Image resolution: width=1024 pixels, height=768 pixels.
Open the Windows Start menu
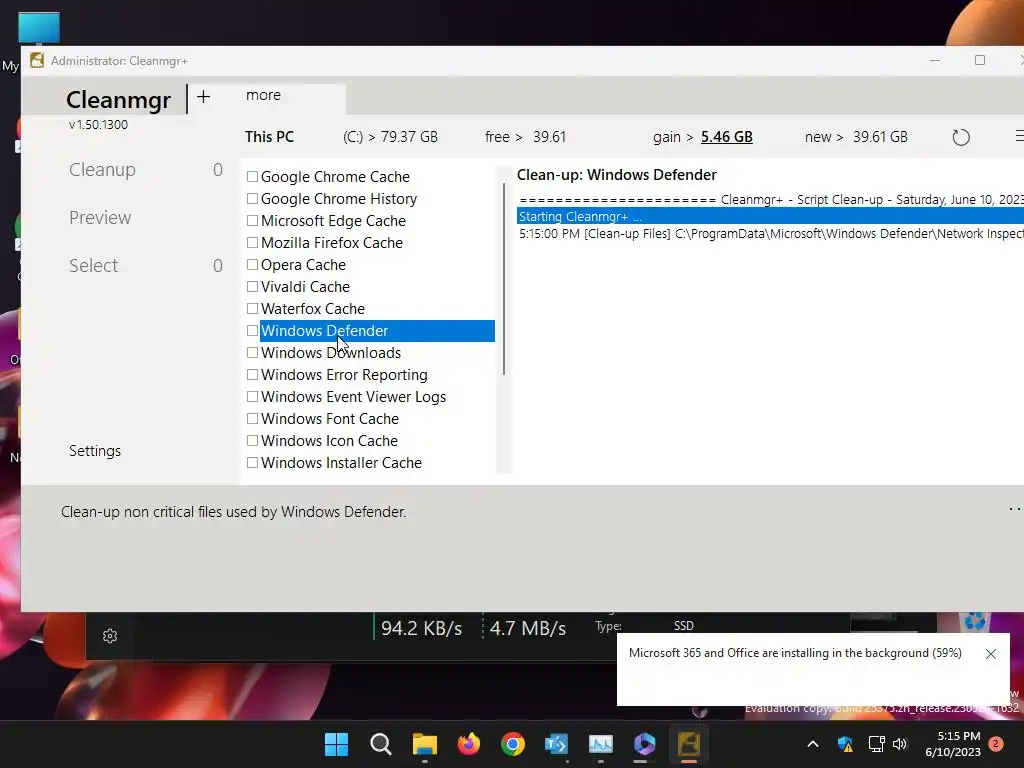click(336, 744)
